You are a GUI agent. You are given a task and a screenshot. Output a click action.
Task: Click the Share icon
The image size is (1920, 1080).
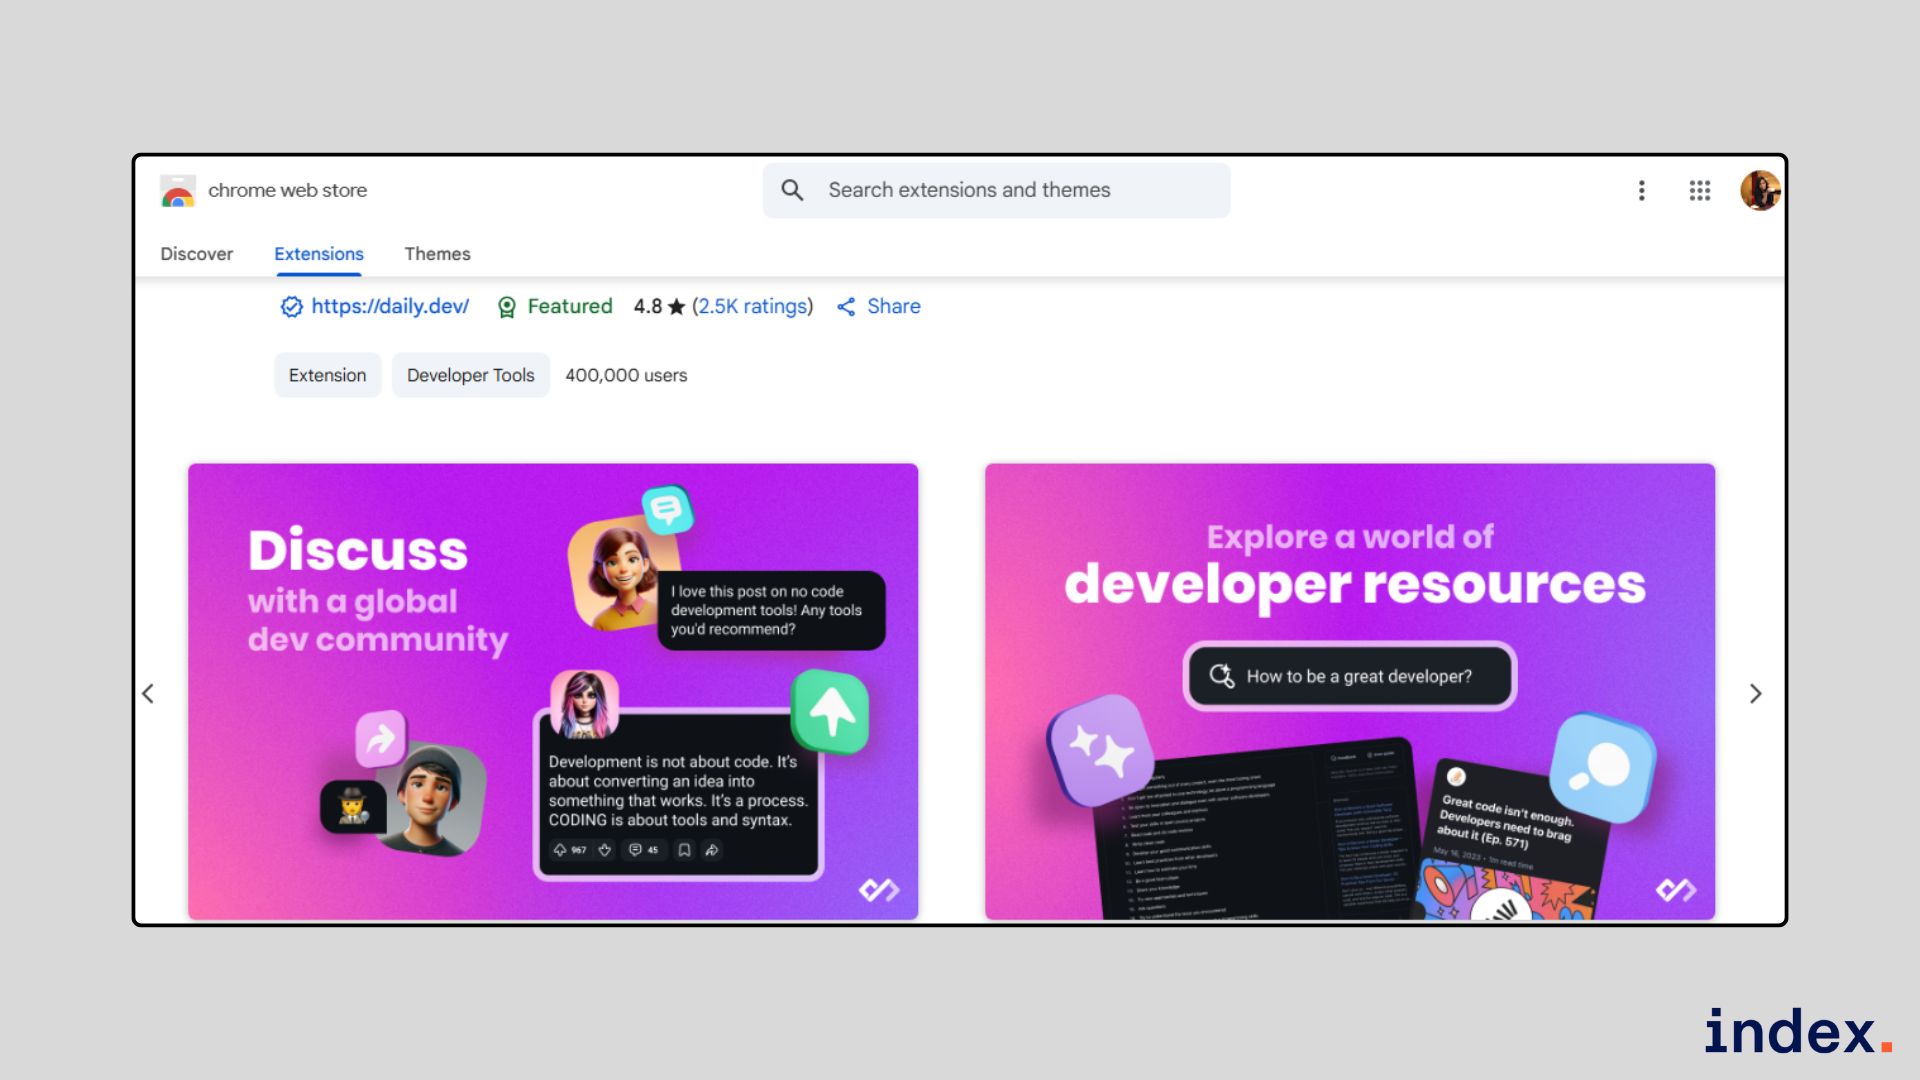pos(845,307)
